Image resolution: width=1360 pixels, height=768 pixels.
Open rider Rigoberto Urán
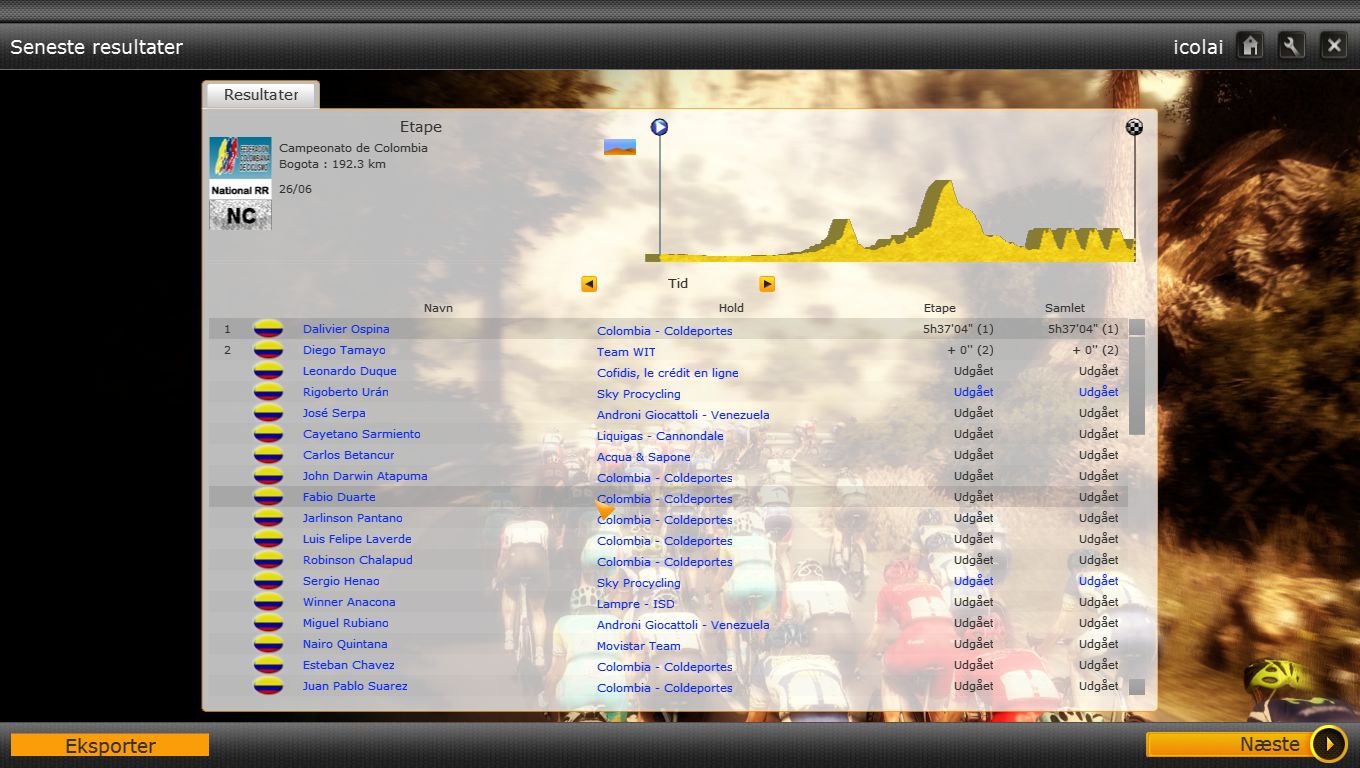coord(346,392)
